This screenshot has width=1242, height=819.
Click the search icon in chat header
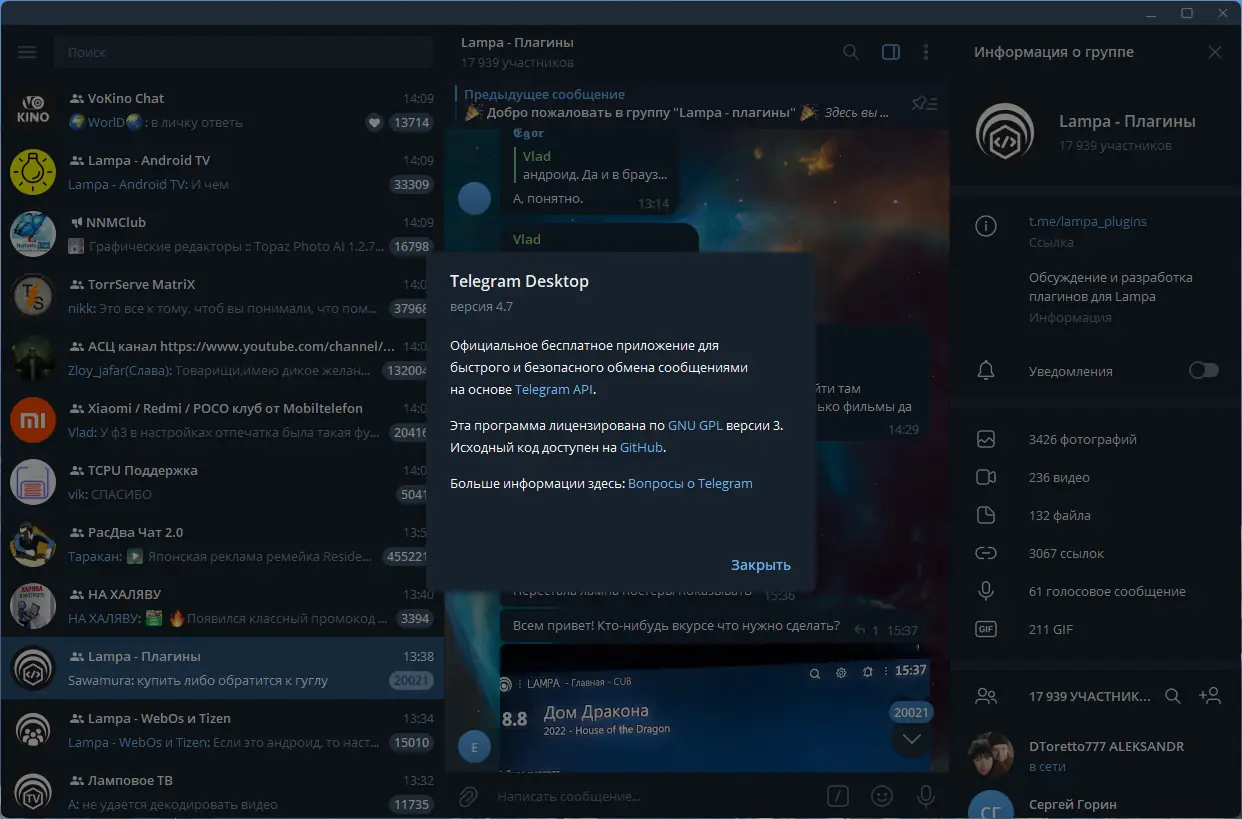click(x=851, y=52)
